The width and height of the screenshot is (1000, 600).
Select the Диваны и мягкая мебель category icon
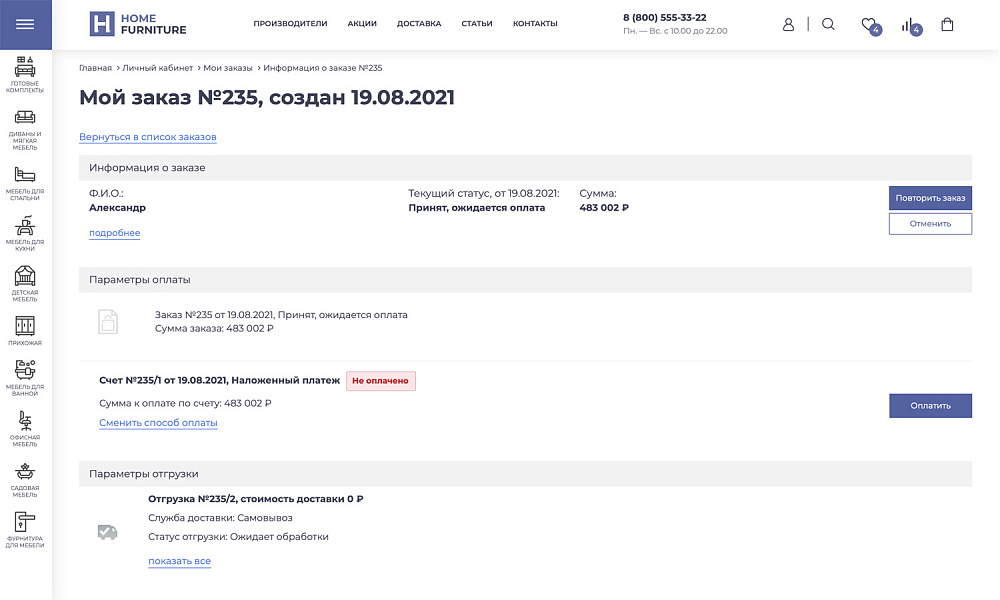pyautogui.click(x=25, y=115)
